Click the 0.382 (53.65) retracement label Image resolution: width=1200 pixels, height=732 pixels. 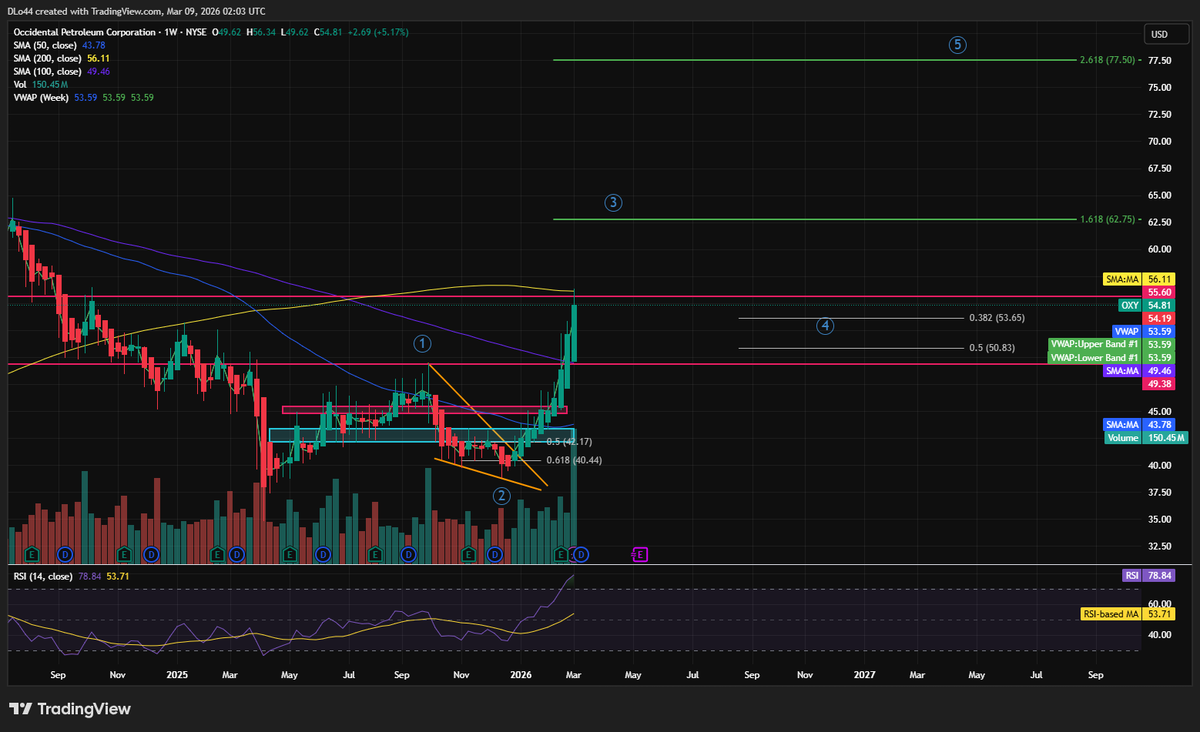tap(997, 318)
